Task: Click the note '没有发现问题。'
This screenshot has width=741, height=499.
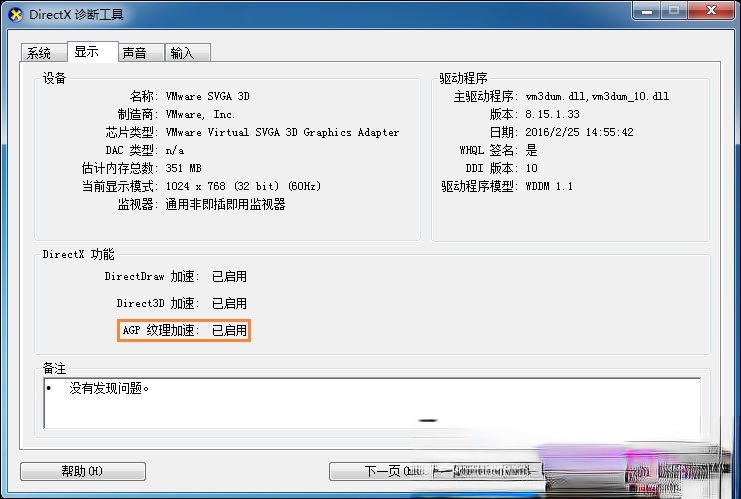Action: pos(109,388)
